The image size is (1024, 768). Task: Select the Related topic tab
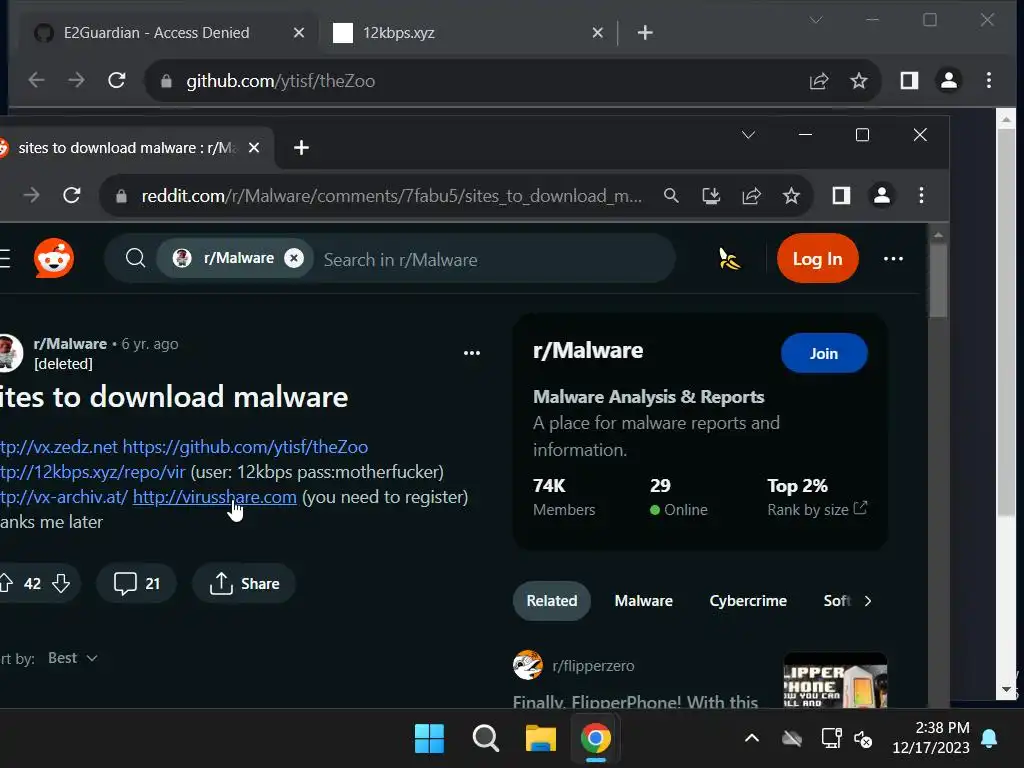[552, 601]
